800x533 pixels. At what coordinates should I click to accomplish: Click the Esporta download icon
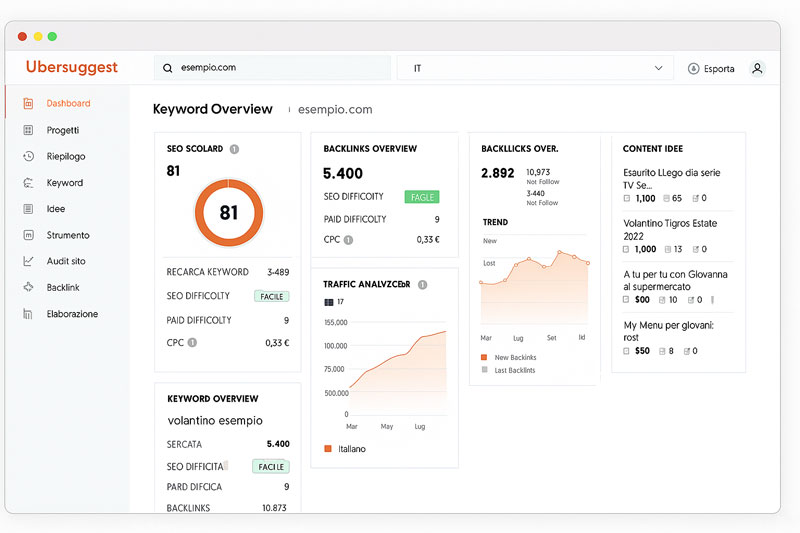click(x=693, y=68)
